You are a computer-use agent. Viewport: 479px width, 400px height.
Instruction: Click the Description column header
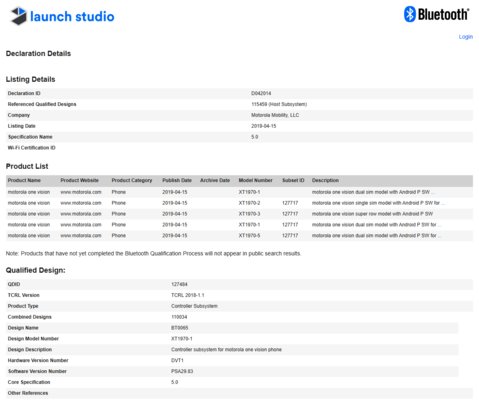click(325, 180)
